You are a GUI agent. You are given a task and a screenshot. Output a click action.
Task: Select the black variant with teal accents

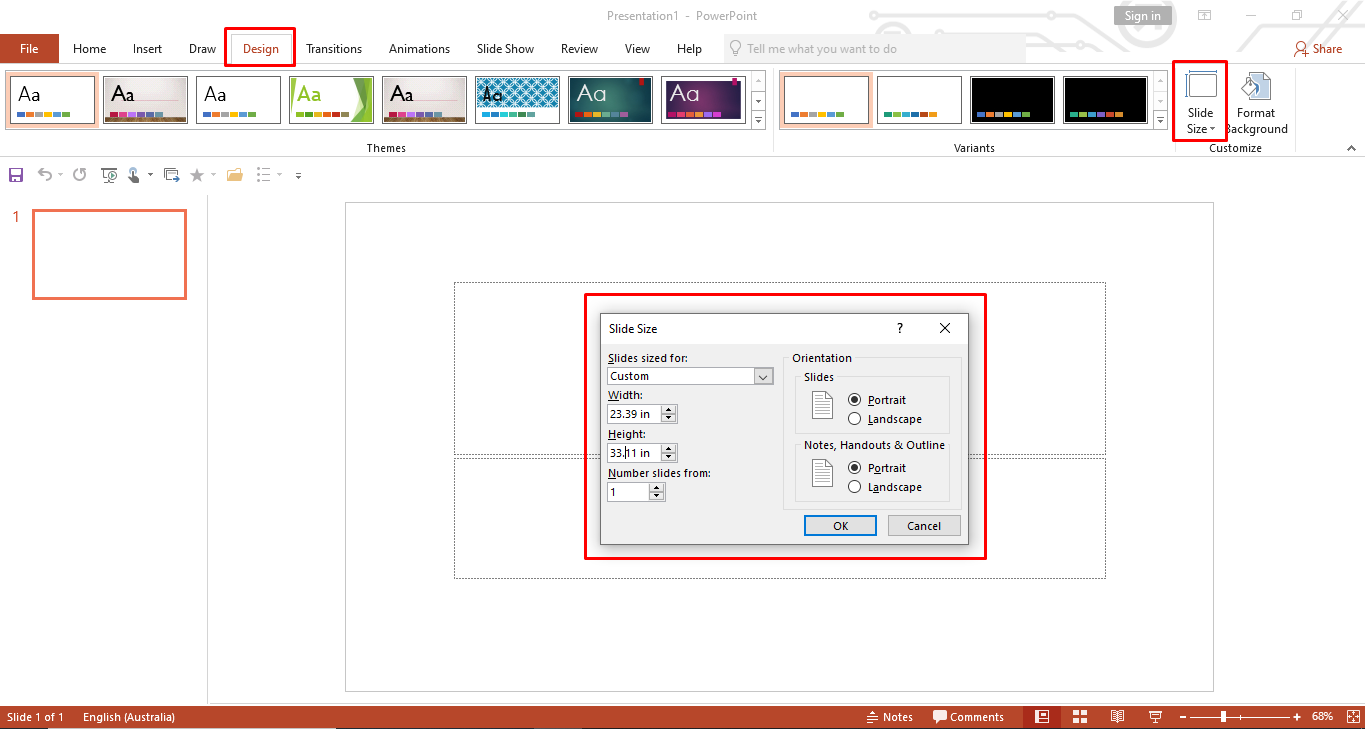tap(1105, 100)
